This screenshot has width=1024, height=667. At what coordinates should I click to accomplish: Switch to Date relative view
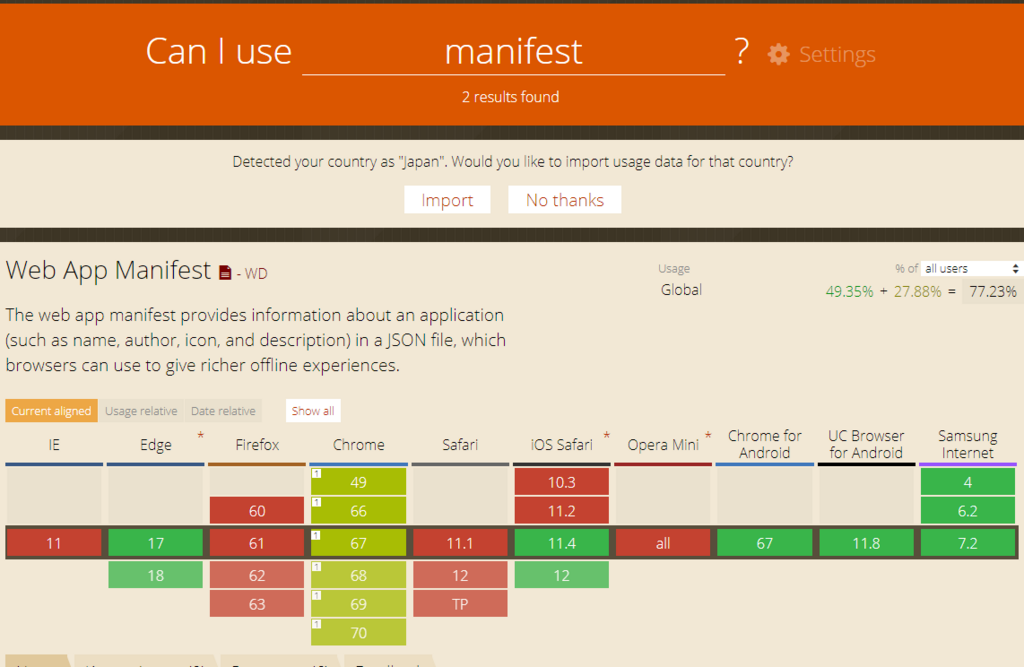(223, 411)
